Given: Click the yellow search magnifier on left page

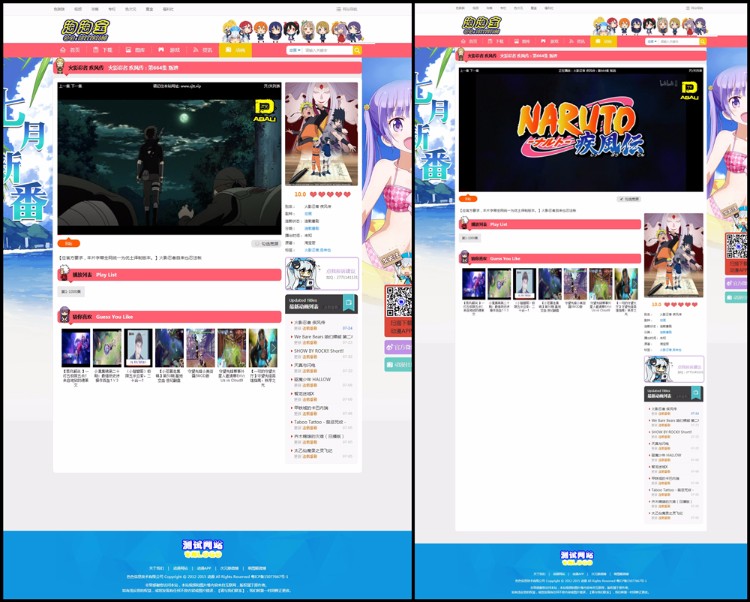Looking at the screenshot, I should [357, 50].
